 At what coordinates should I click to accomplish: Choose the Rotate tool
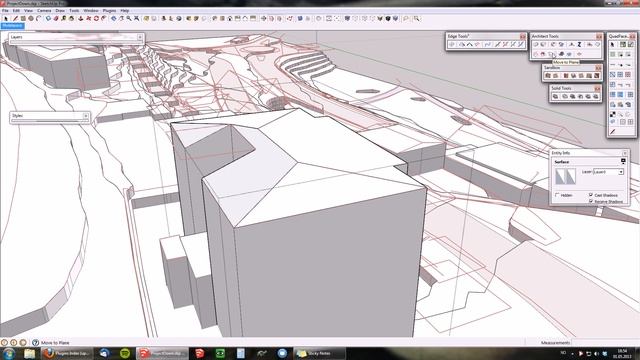pyautogui.click(x=96, y=18)
